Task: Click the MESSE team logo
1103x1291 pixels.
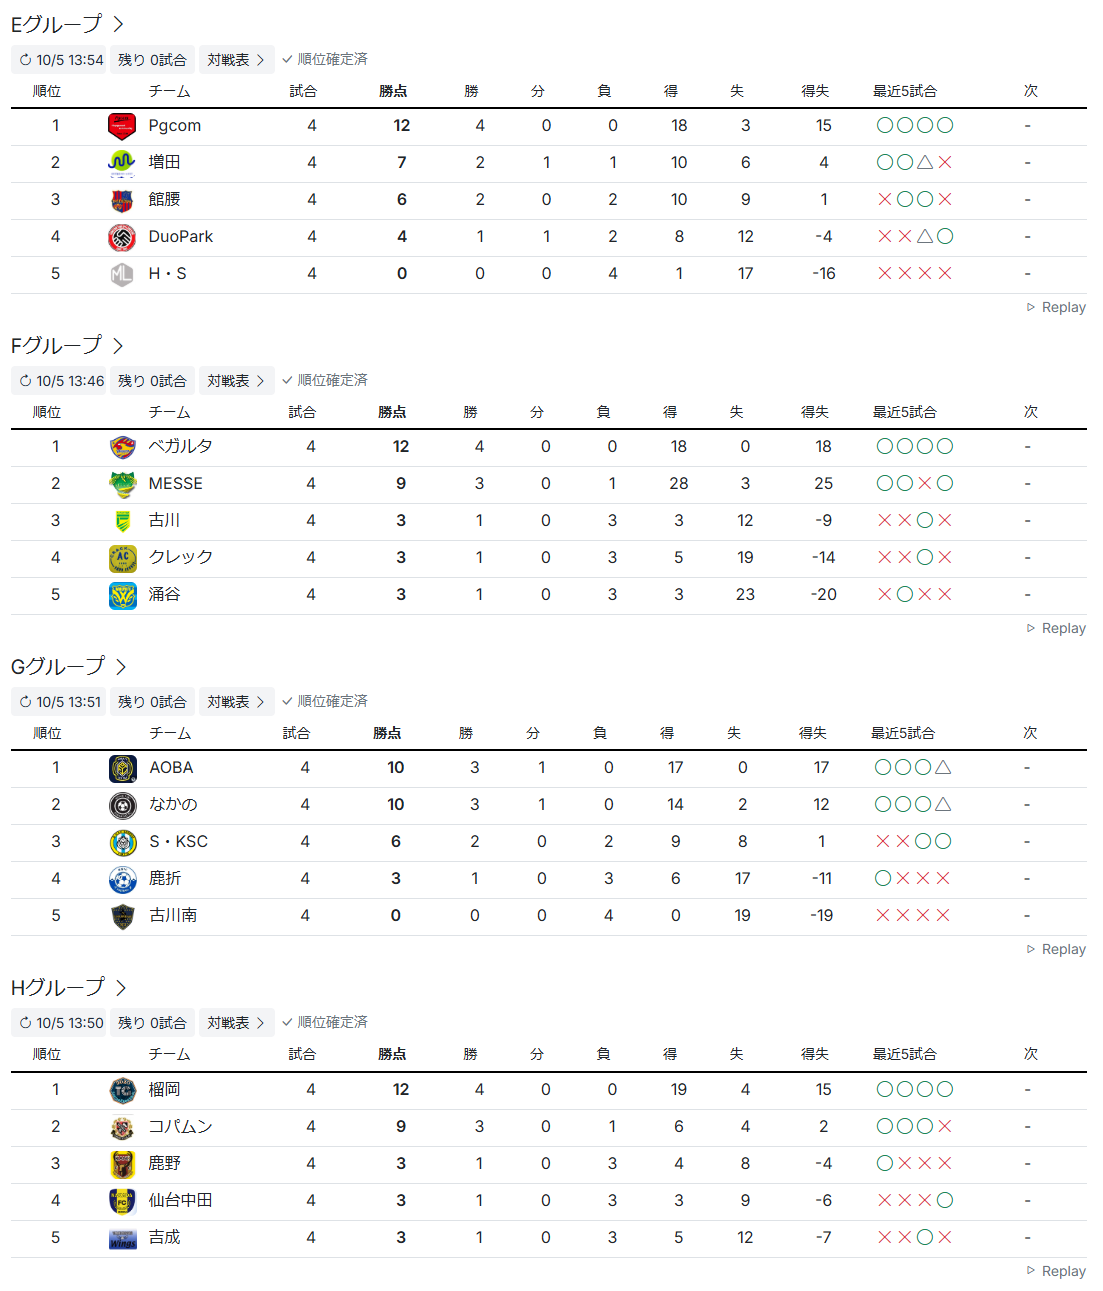Action: [122, 484]
